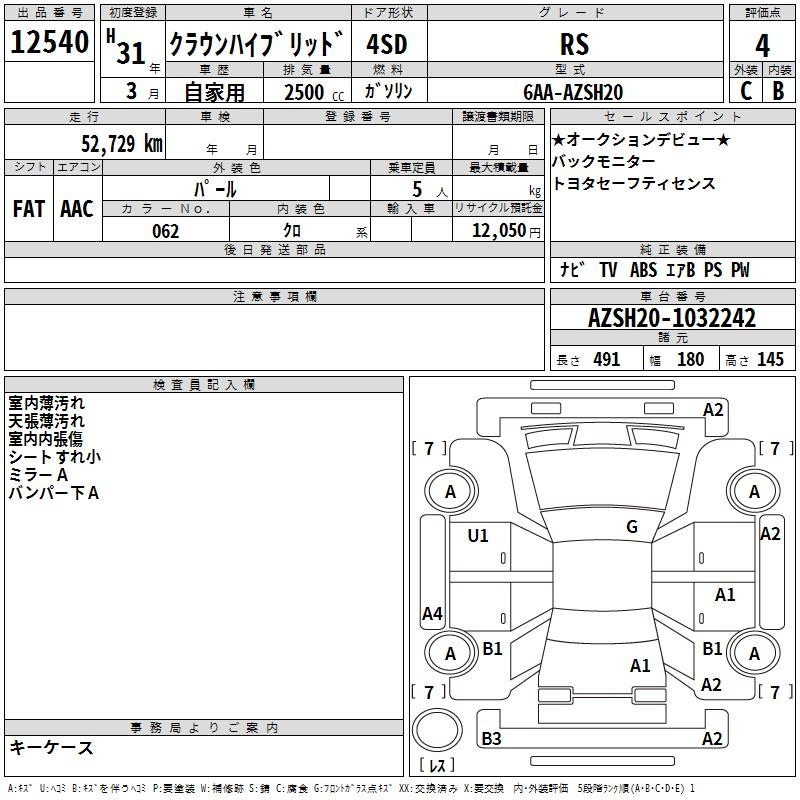Click the length value 491
Image resolution: width=800 pixels, height=800 pixels.
607,359
